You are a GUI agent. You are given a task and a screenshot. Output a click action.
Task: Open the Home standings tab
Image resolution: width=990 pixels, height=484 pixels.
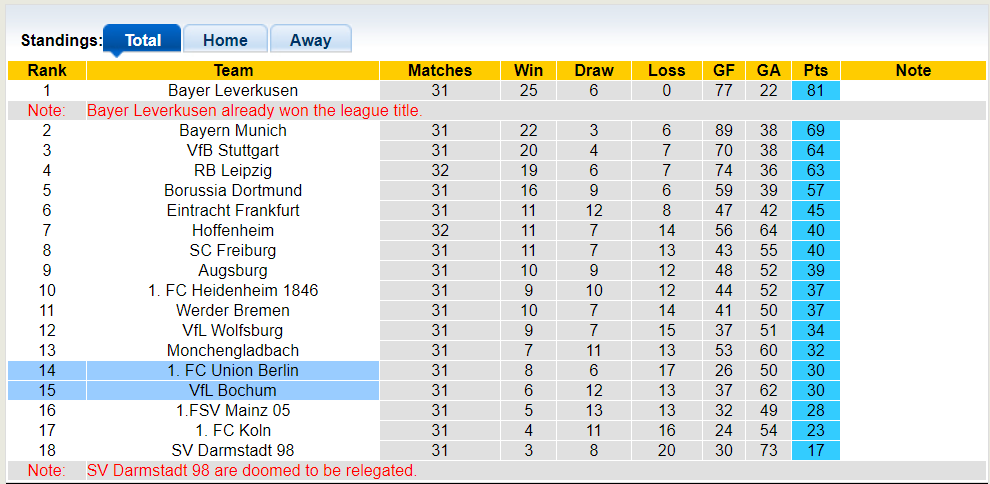coord(225,40)
